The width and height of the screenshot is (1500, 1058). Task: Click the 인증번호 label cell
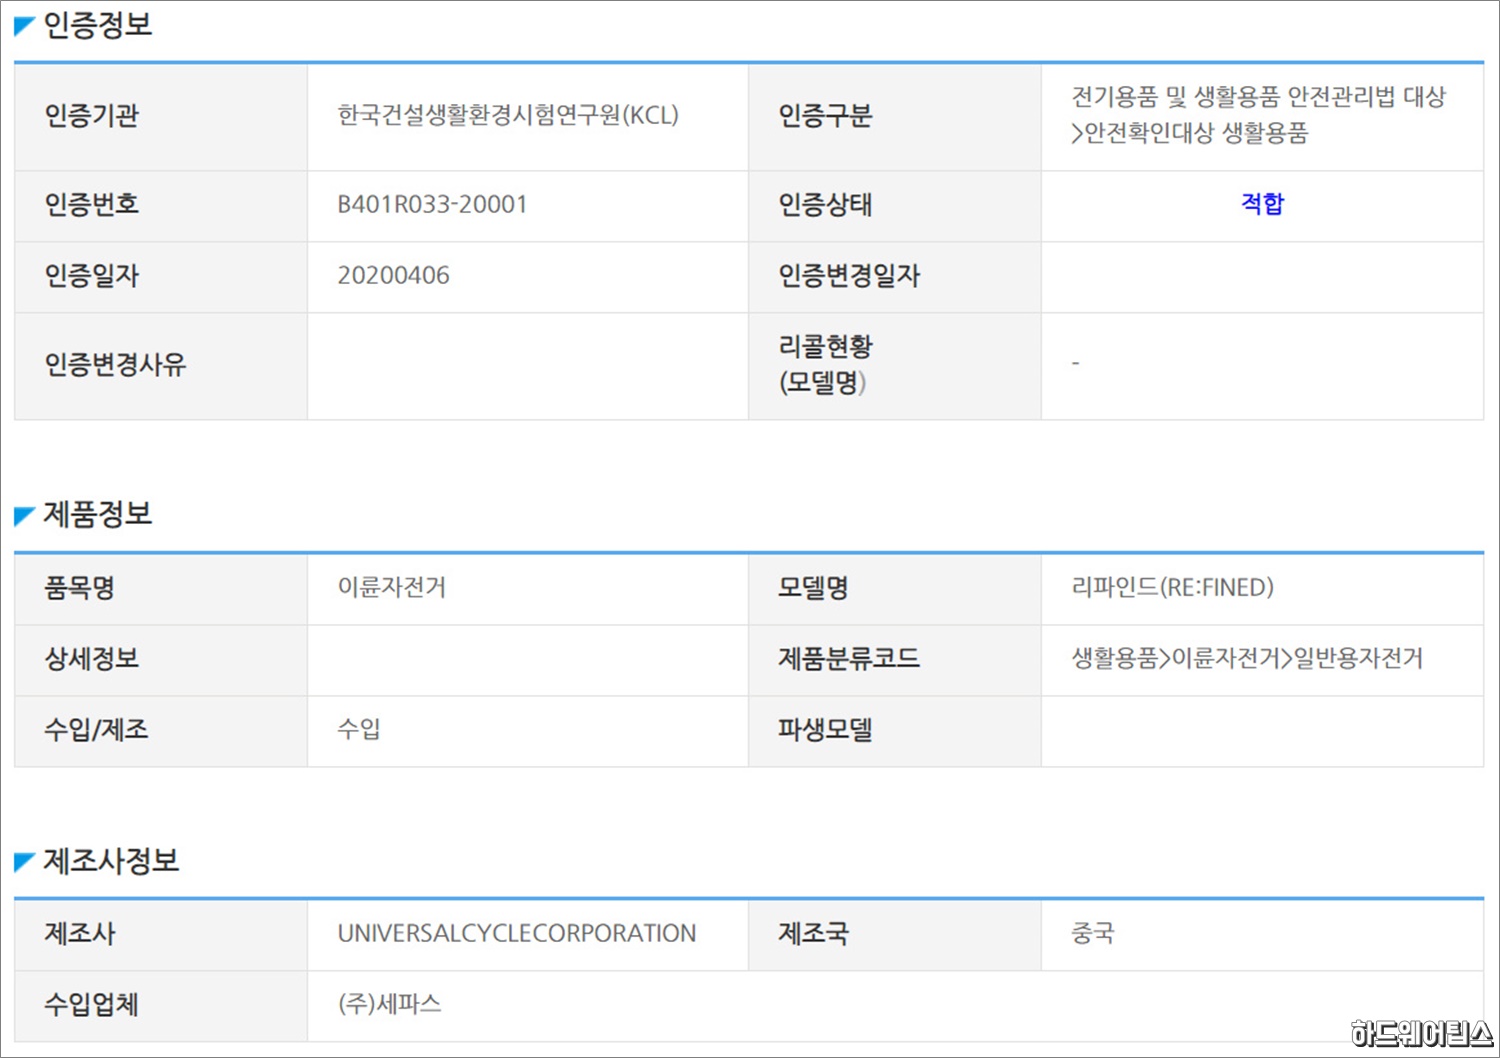tap(161, 206)
